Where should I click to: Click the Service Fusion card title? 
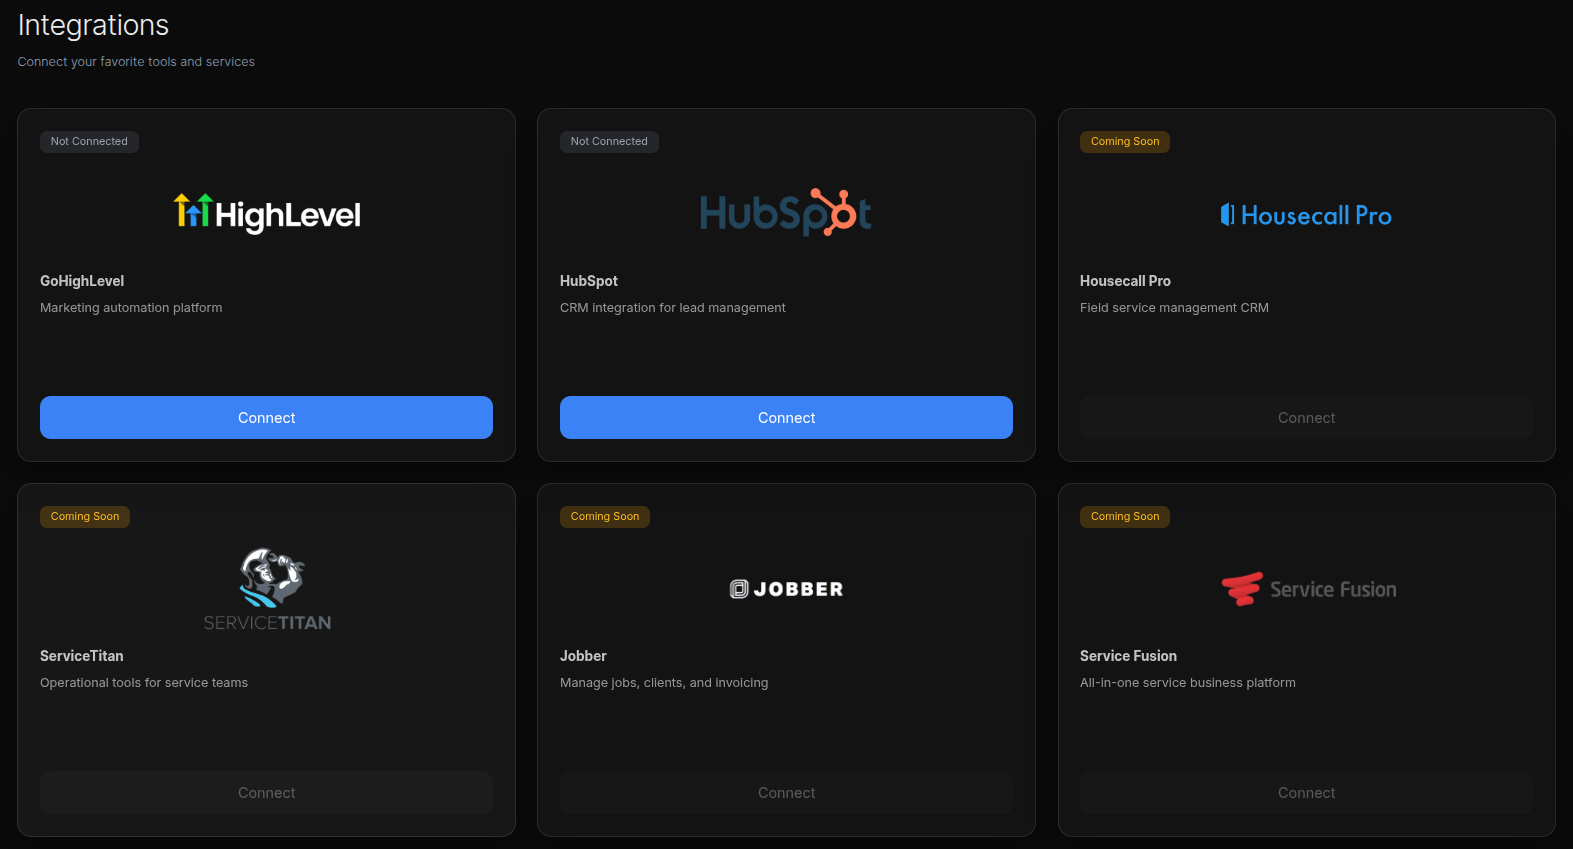[1128, 656]
